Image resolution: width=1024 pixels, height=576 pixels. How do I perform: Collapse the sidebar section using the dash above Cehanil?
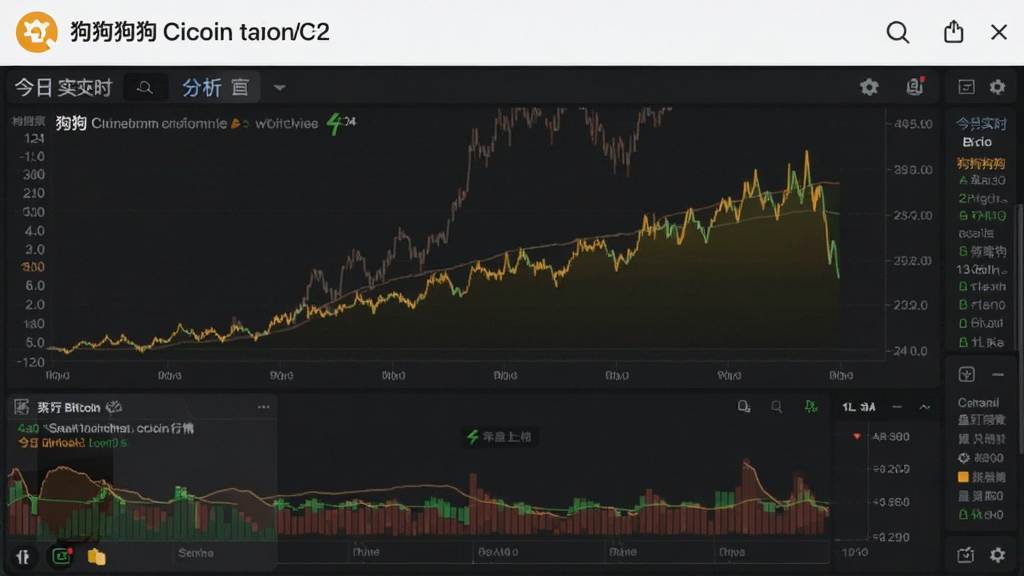click(998, 375)
